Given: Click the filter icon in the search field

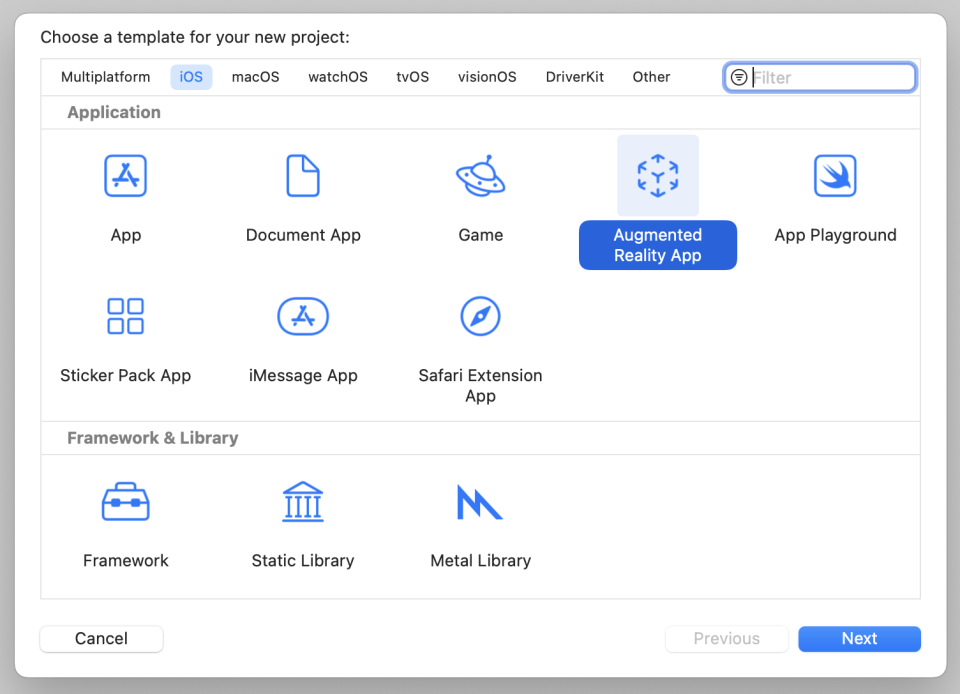Looking at the screenshot, I should (738, 77).
